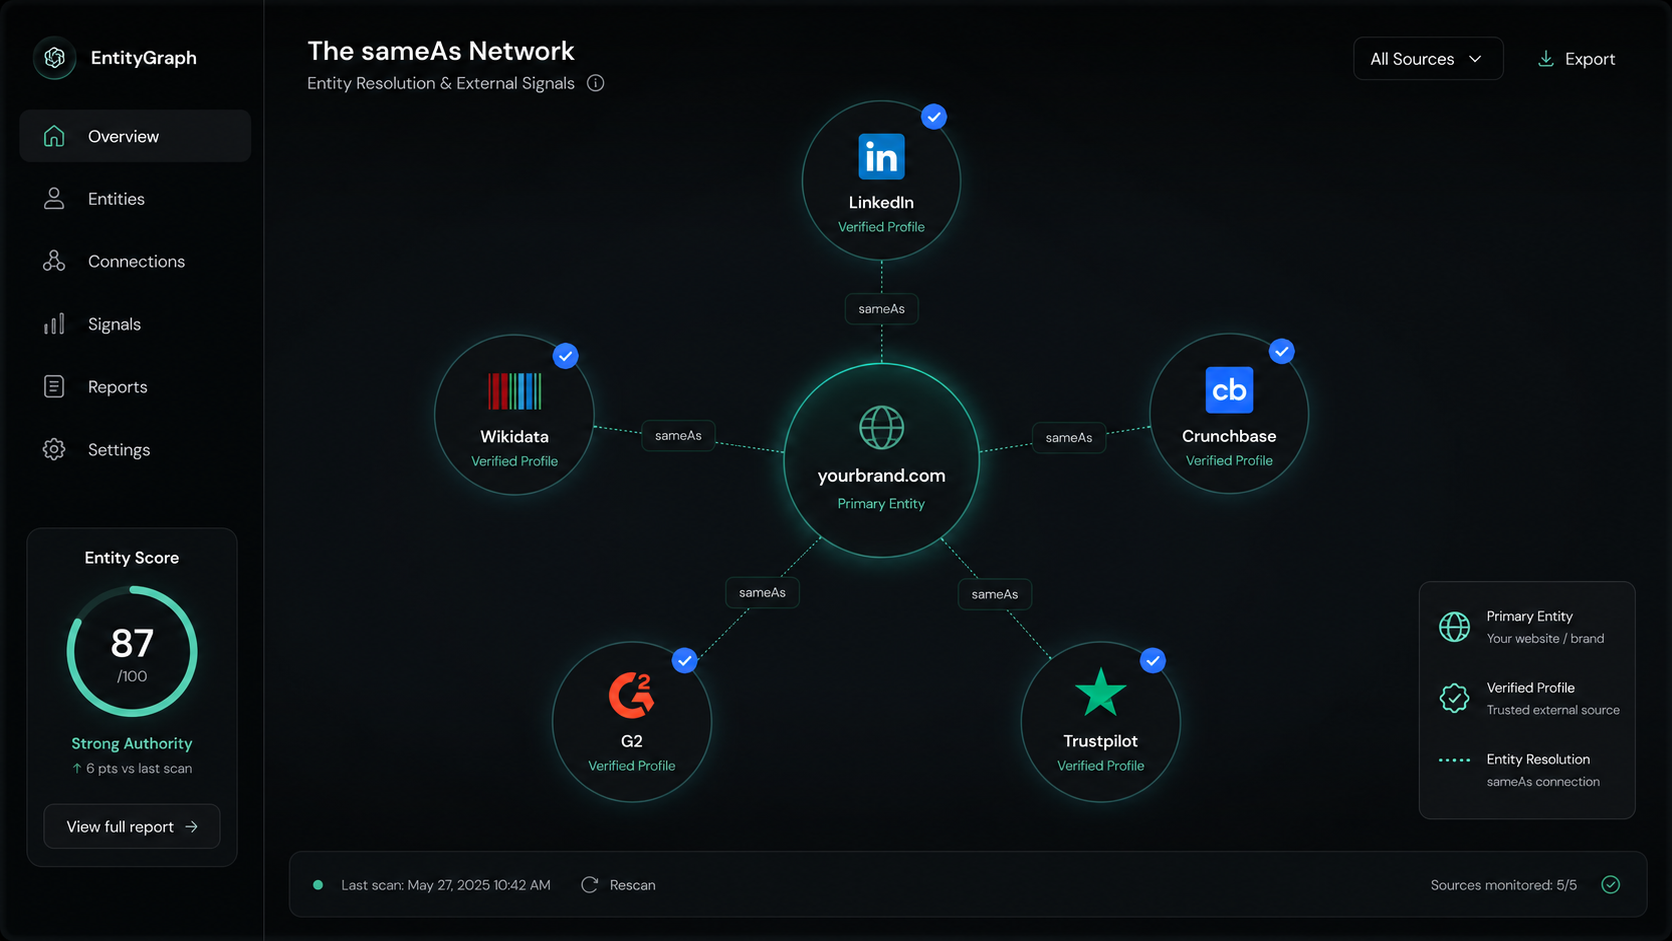1672x941 pixels.
Task: Click the Crunchbase cb logo
Action: pos(1229,390)
